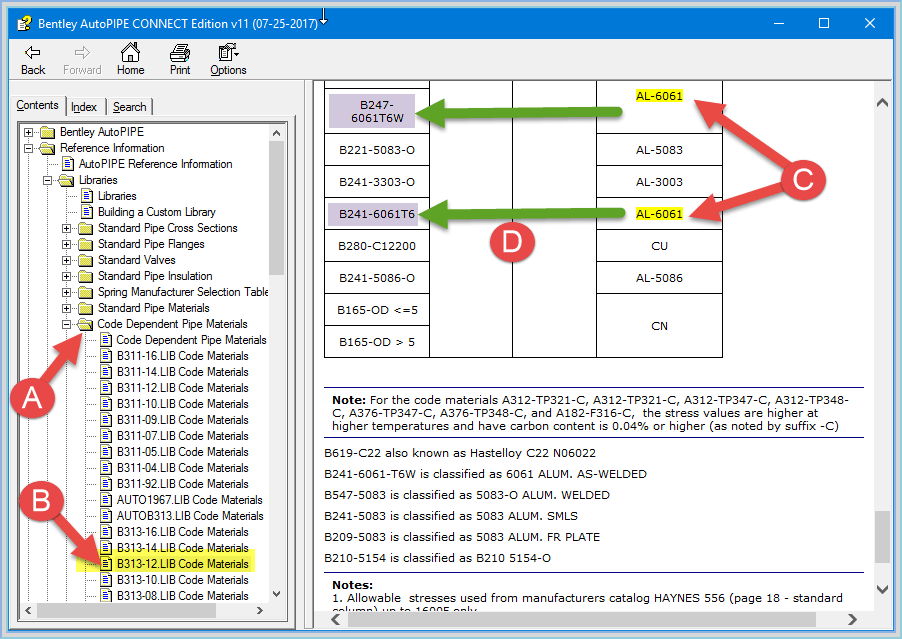The width and height of the screenshot is (902, 639).
Task: Click the AUTO1967.LIB page icon
Action: point(106,500)
